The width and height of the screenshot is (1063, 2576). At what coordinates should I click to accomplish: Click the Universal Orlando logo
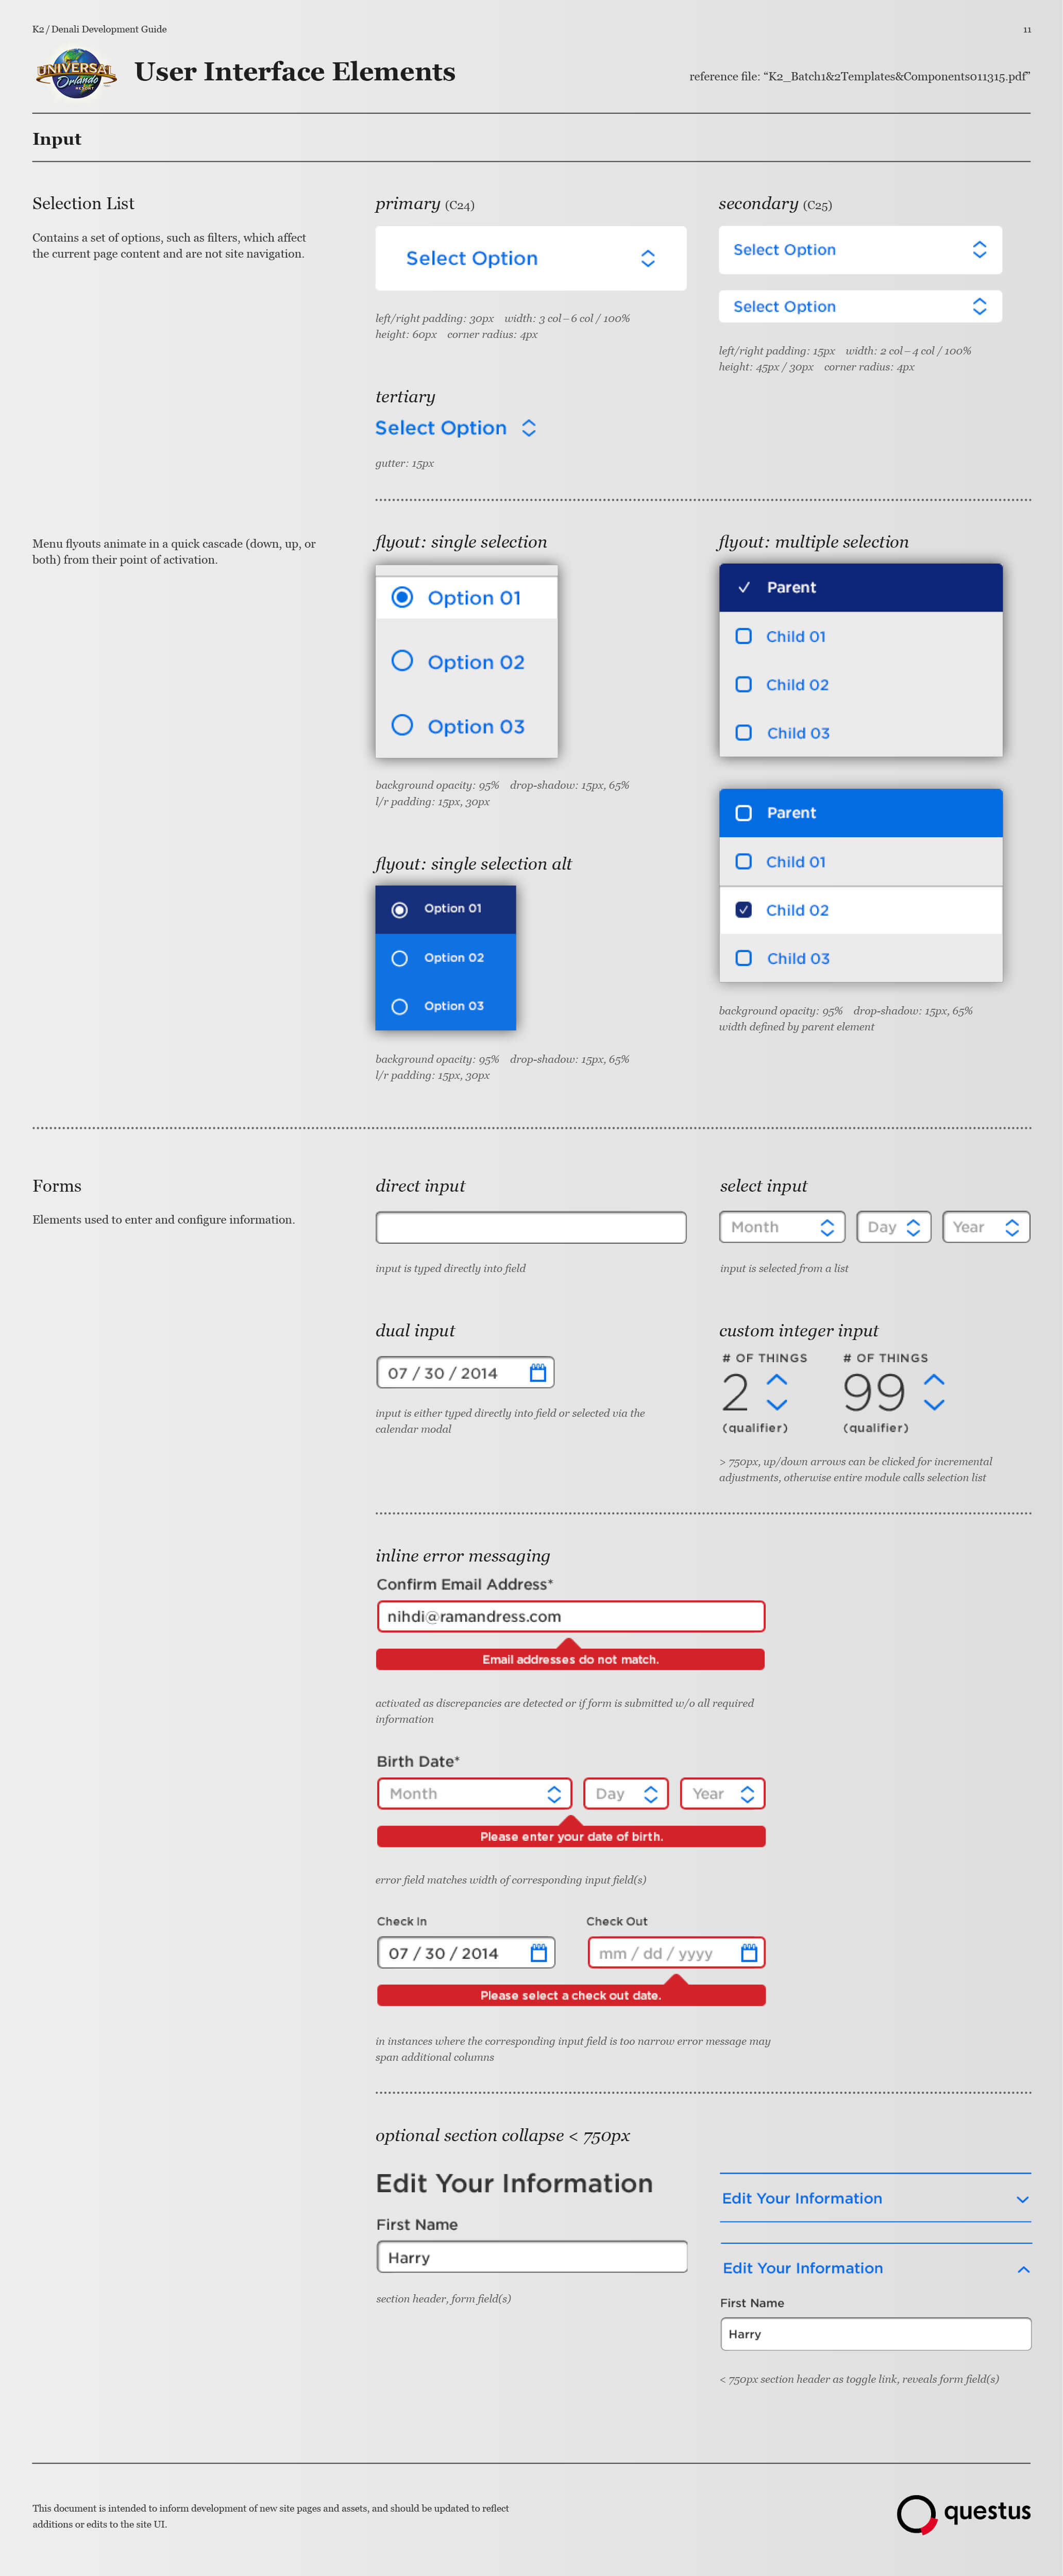click(76, 73)
